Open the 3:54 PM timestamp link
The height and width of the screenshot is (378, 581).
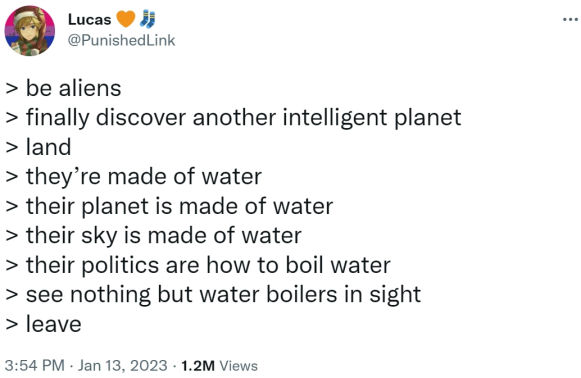click(35, 365)
